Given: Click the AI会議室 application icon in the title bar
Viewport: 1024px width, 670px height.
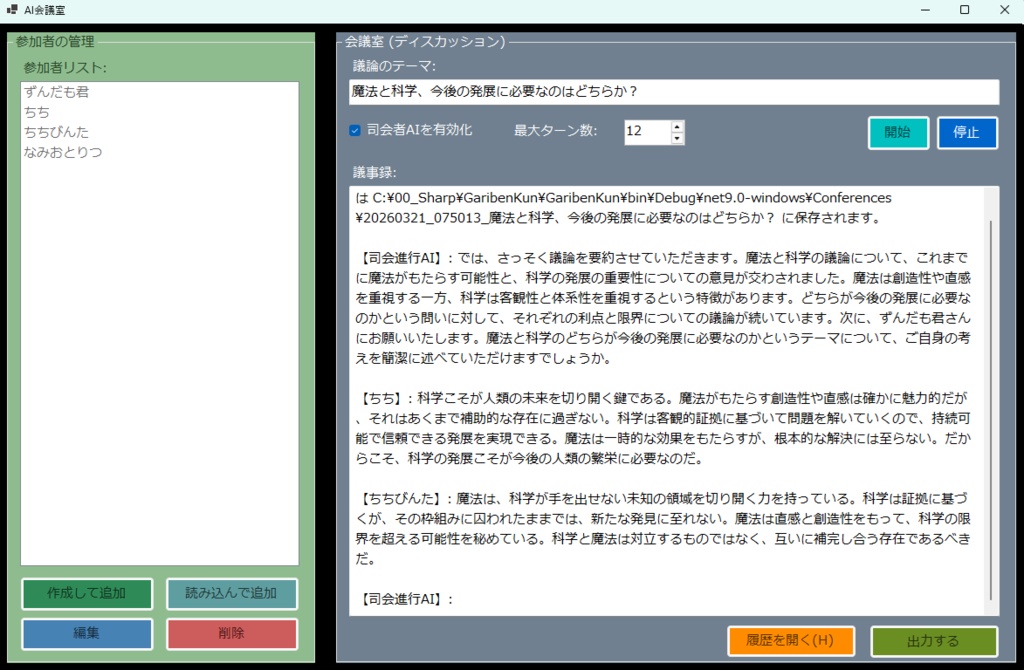Looking at the screenshot, I should pos(14,10).
